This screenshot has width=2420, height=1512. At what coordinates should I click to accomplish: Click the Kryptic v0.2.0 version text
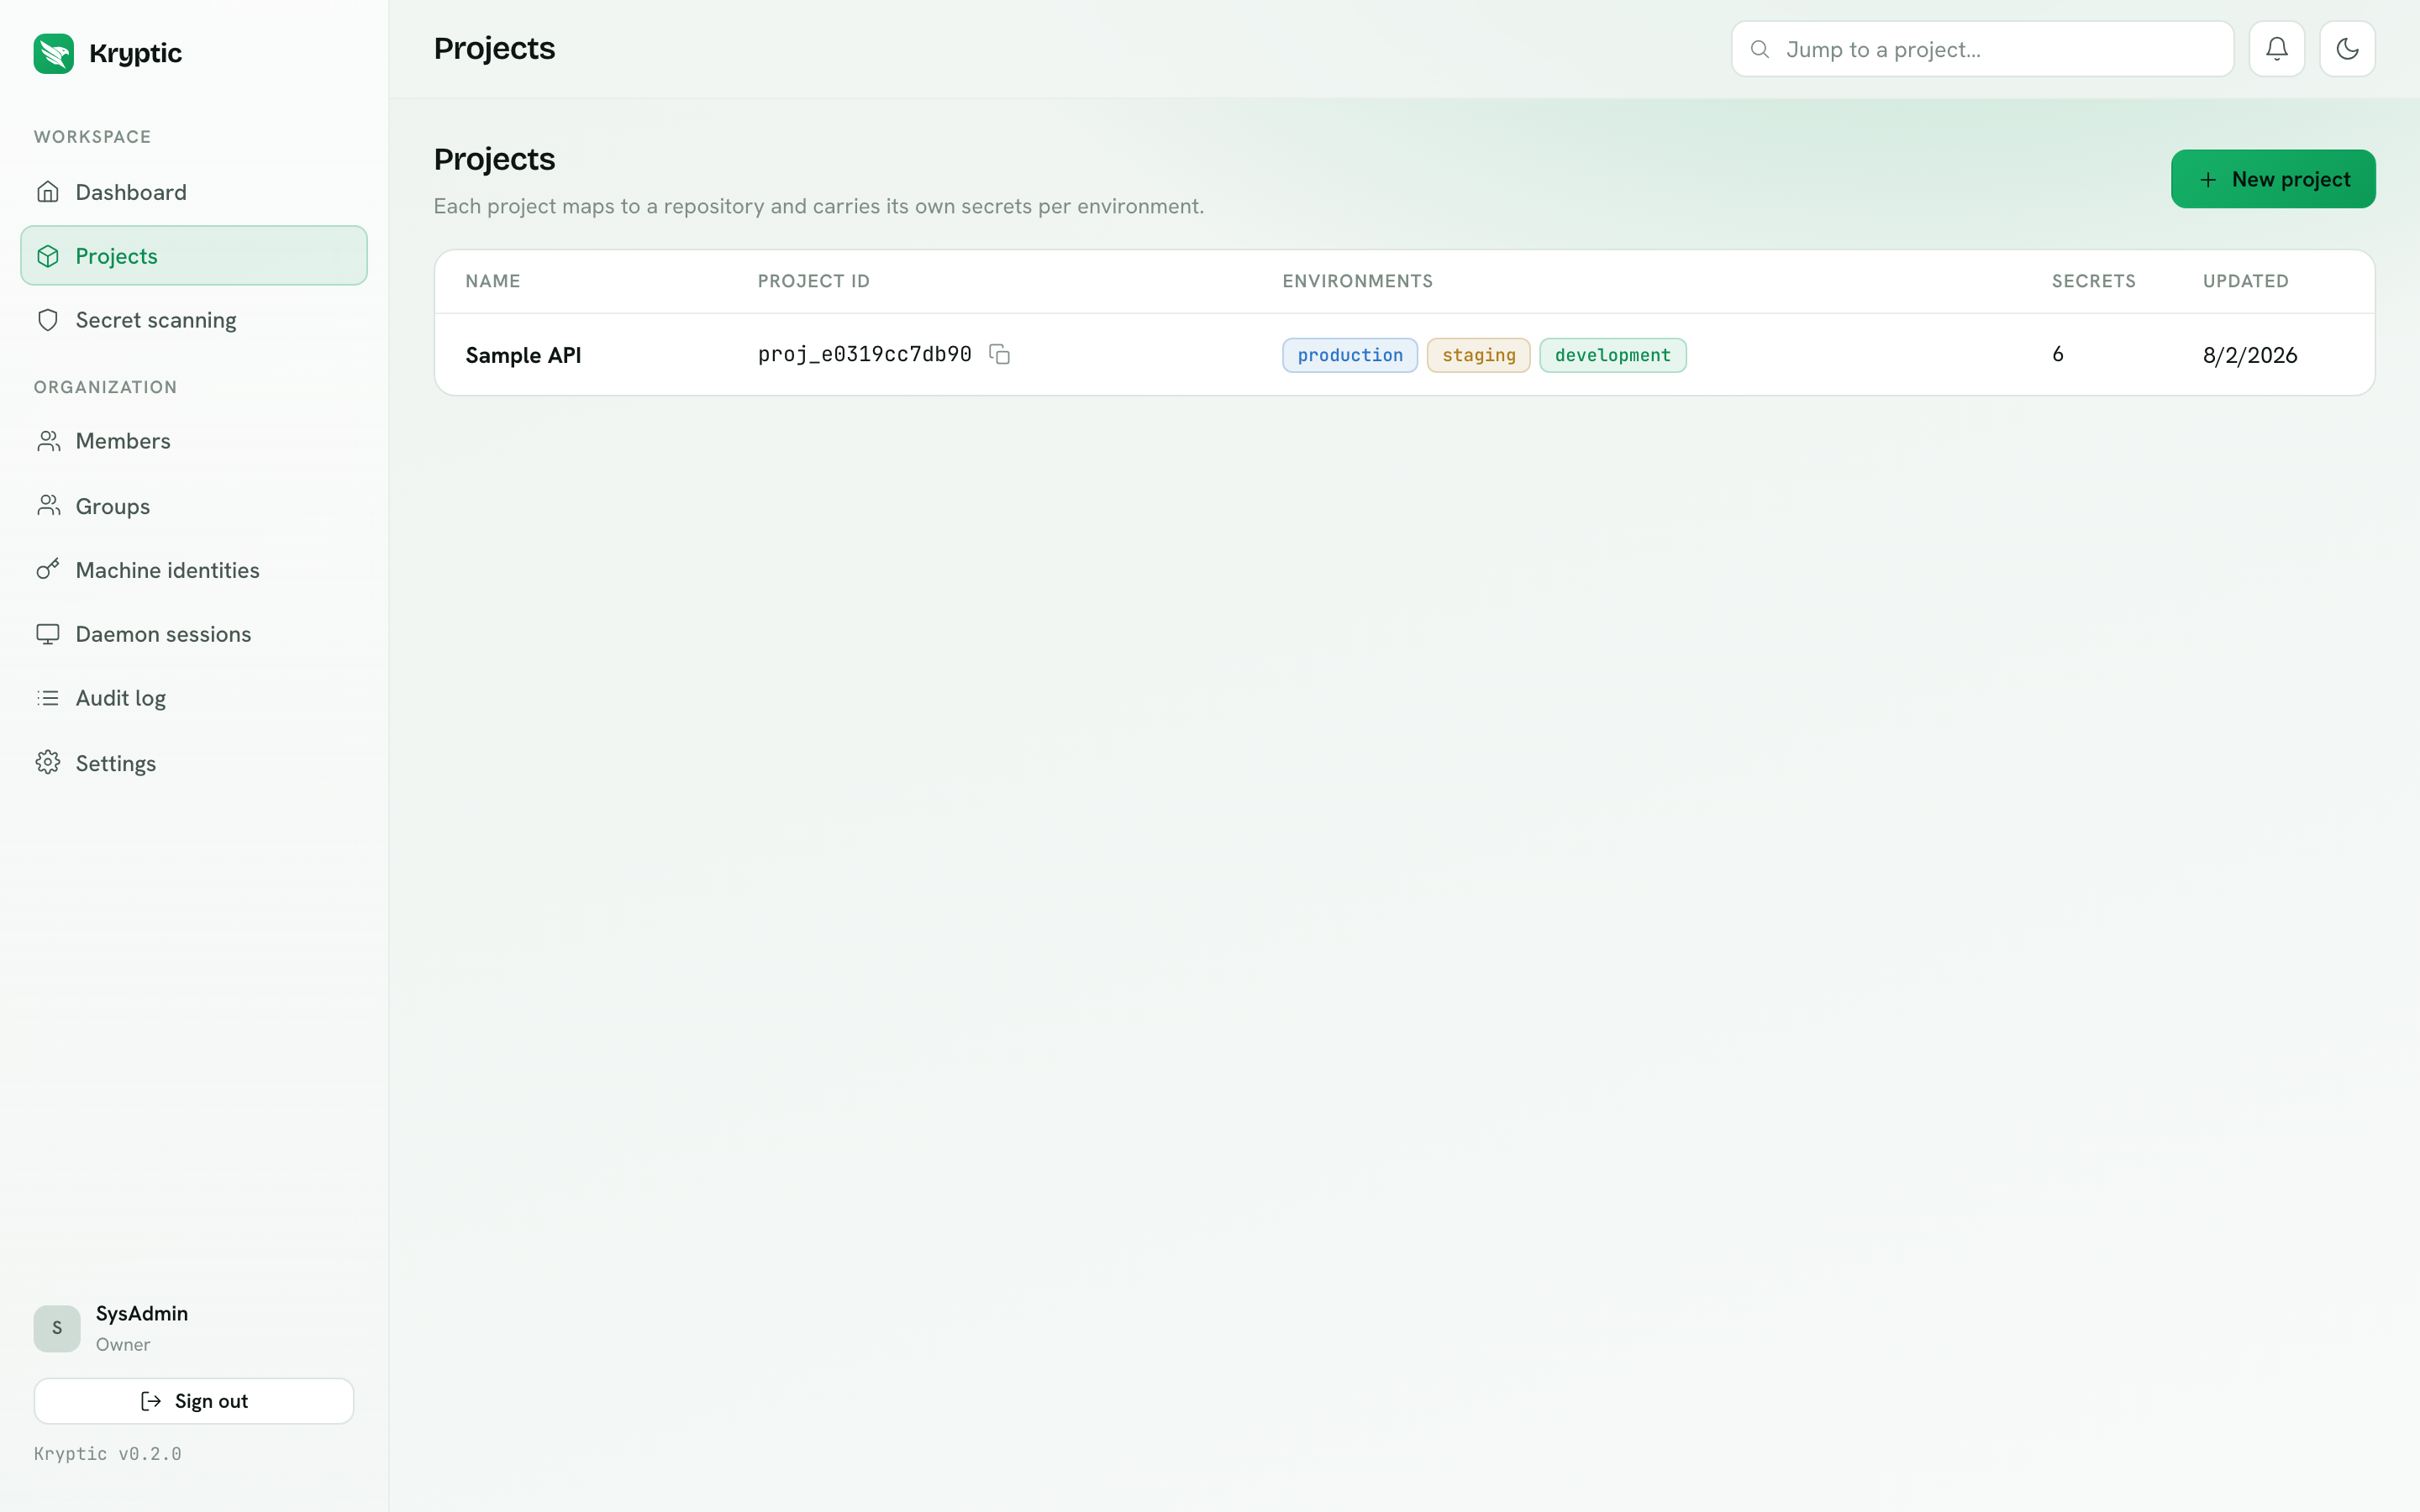(108, 1453)
